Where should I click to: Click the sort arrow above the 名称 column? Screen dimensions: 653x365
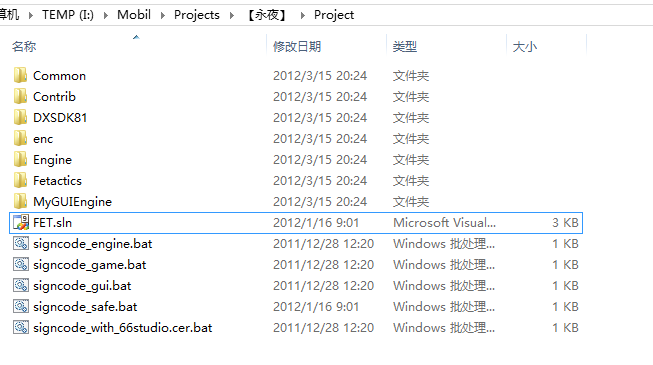click(136, 37)
